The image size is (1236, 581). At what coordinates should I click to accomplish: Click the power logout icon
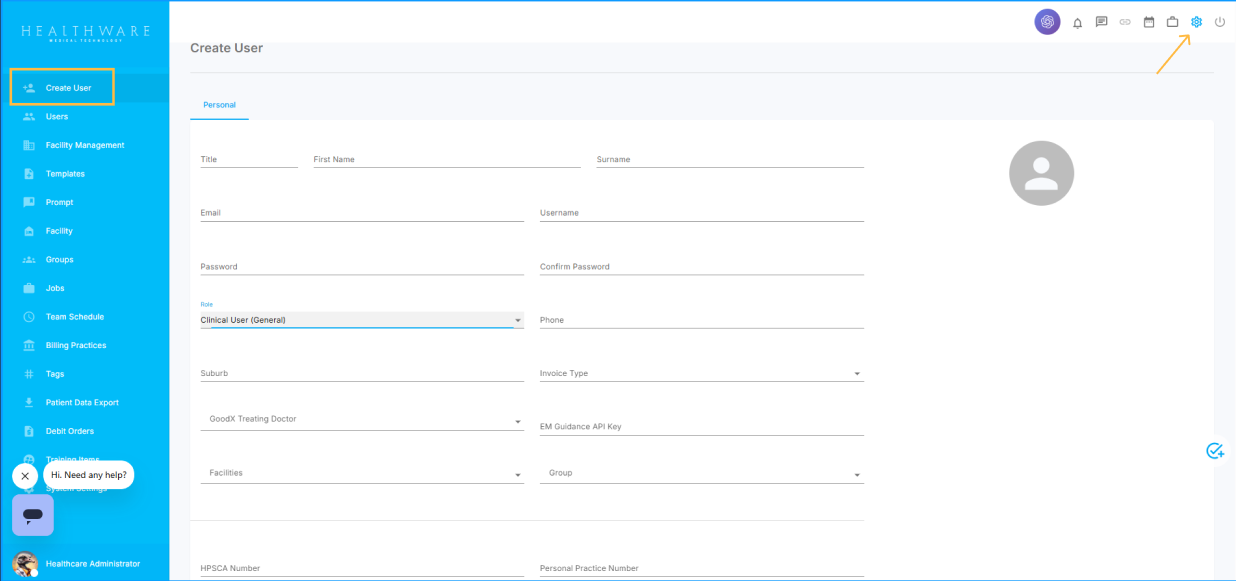pyautogui.click(x=1219, y=22)
